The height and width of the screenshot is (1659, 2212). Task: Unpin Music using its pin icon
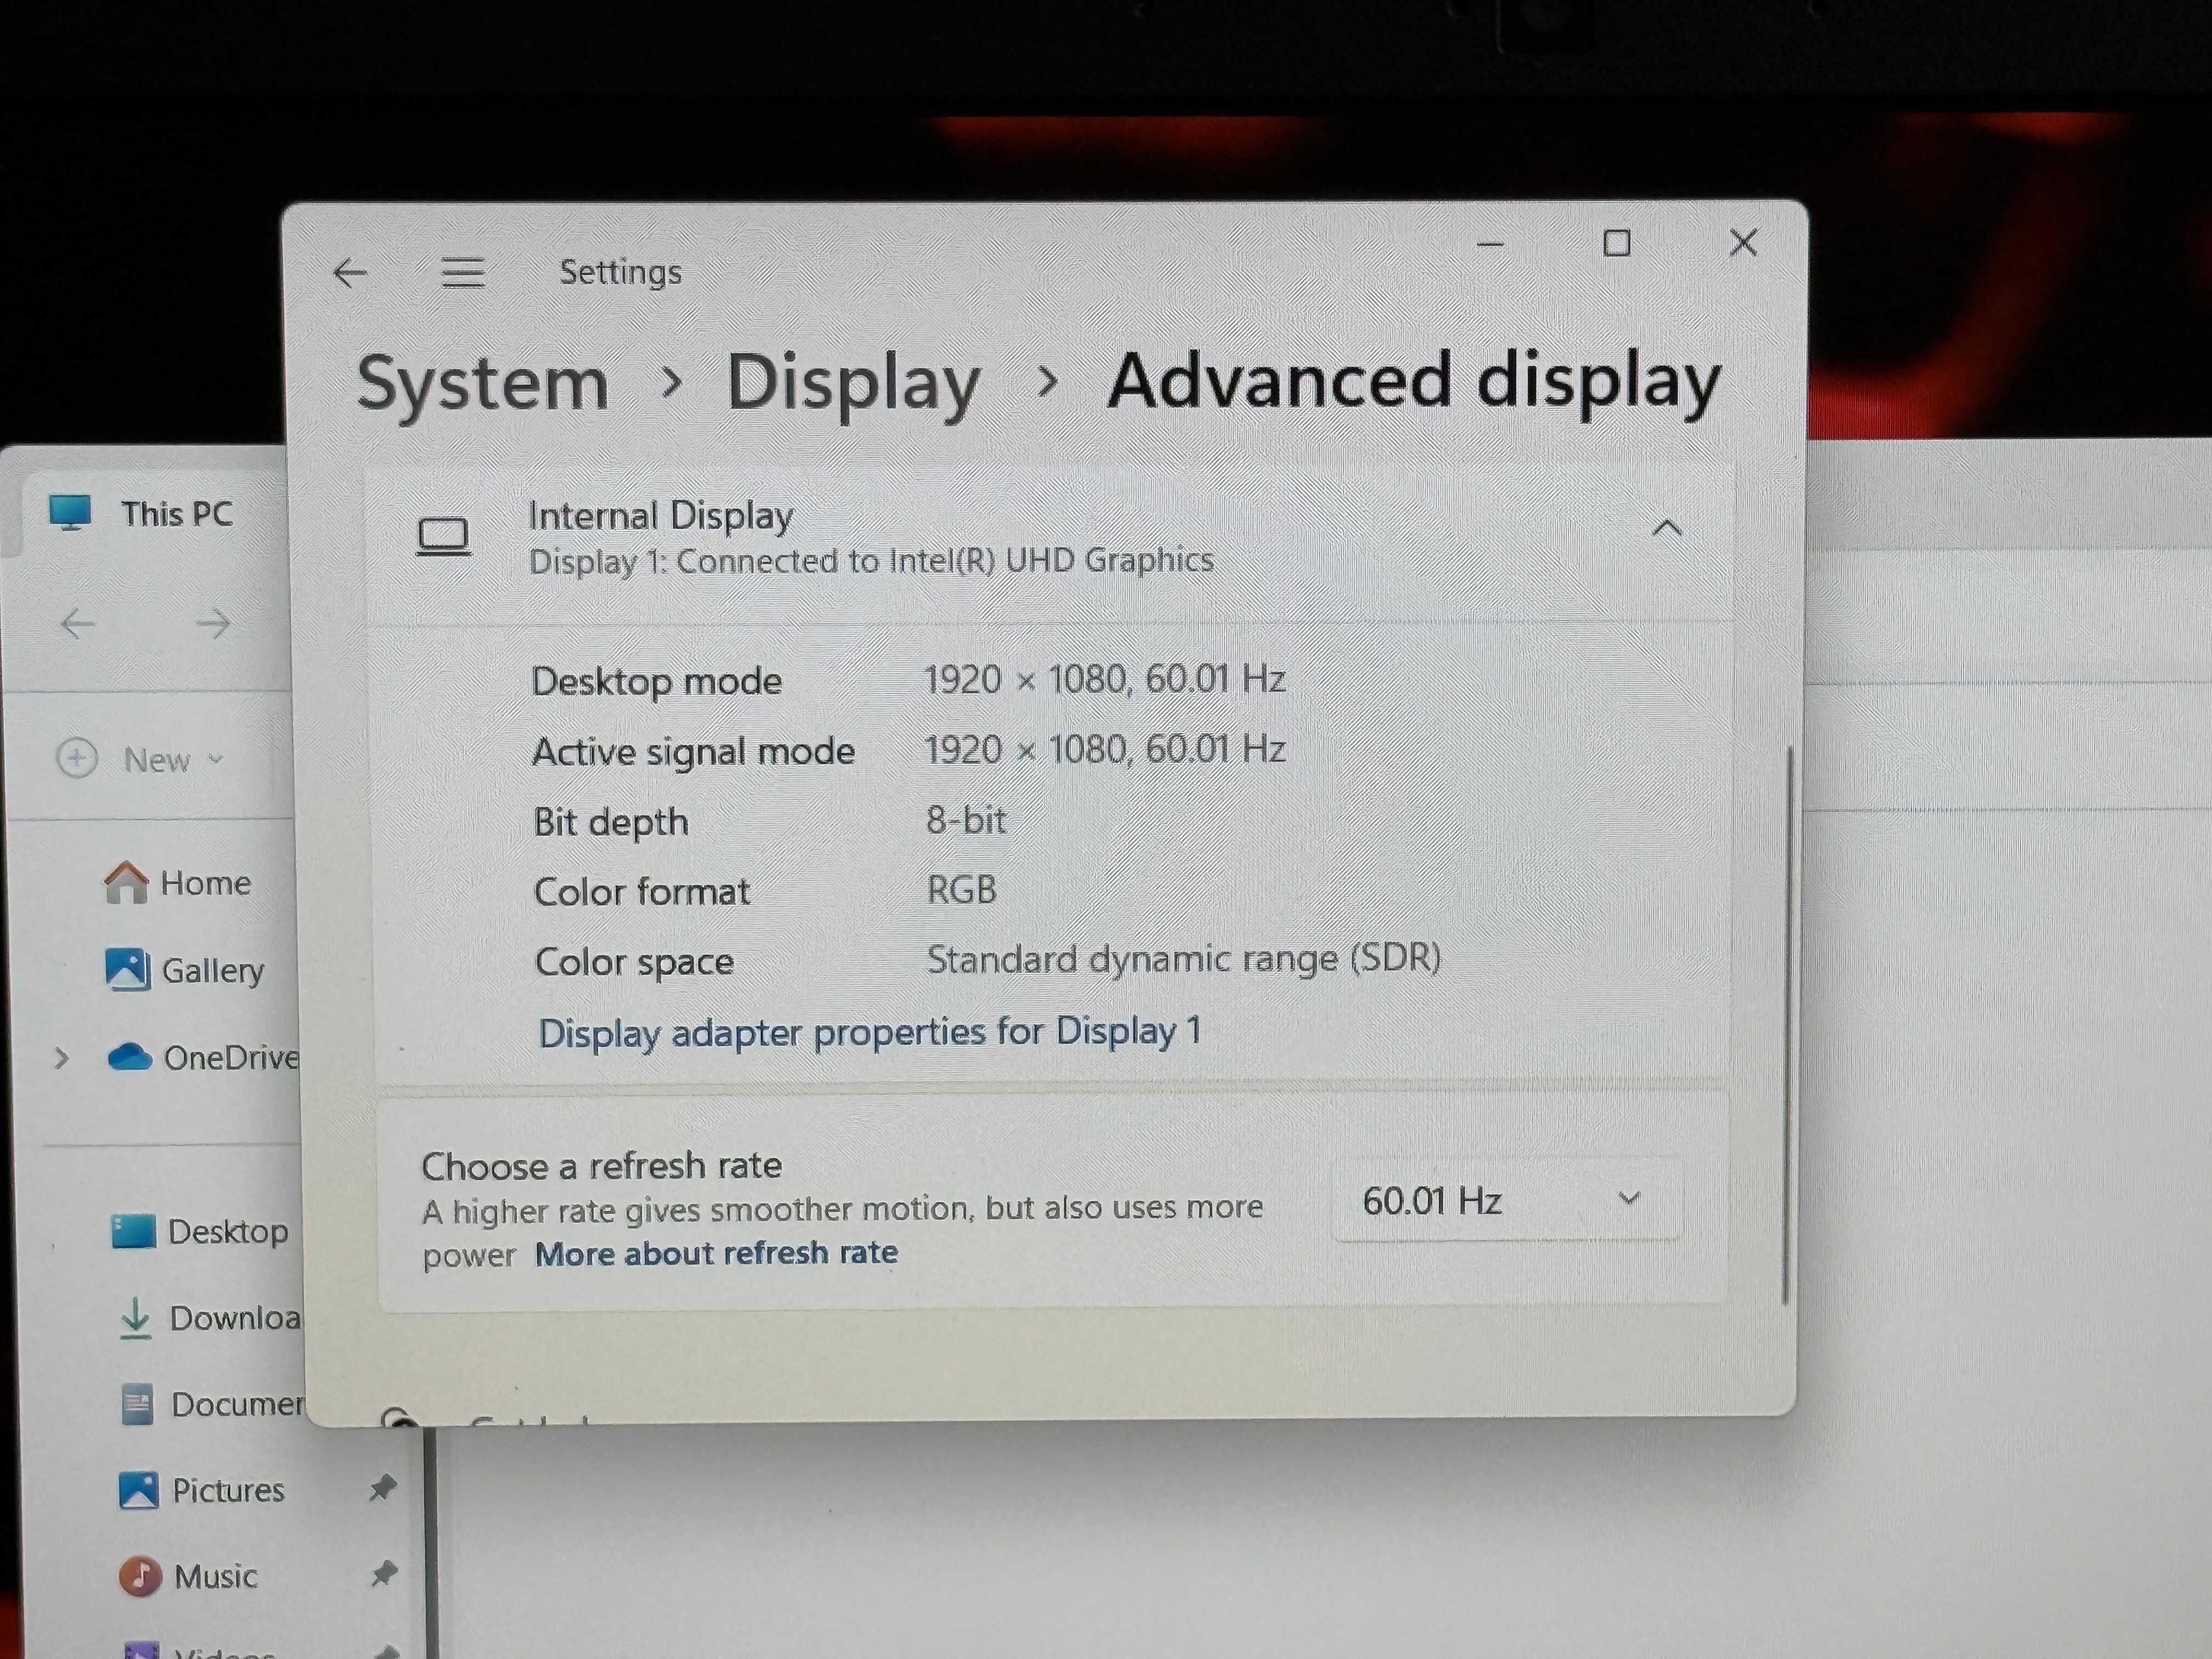pyautogui.click(x=384, y=1574)
